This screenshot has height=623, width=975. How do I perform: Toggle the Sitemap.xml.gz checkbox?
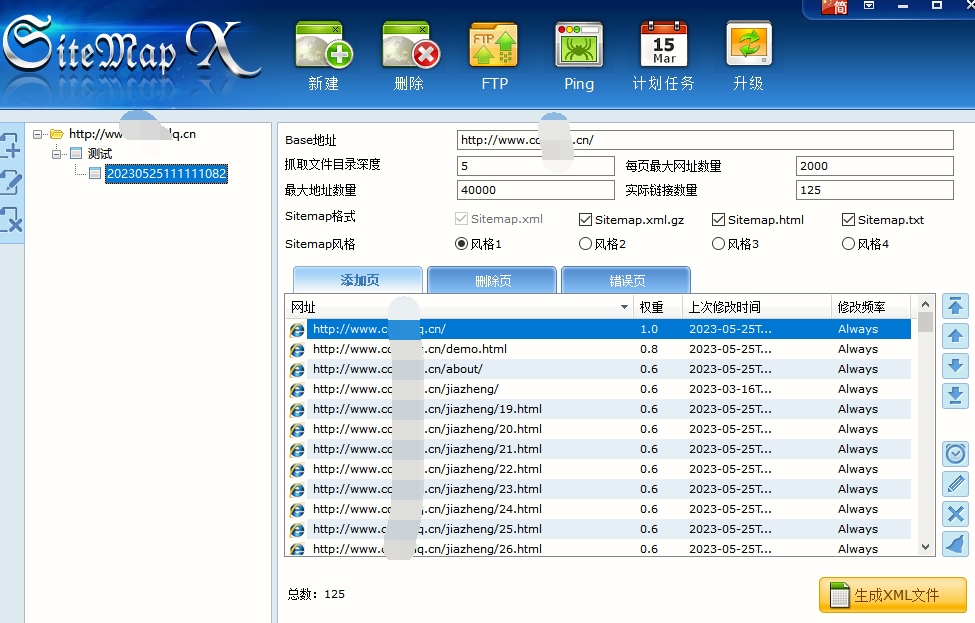click(585, 219)
